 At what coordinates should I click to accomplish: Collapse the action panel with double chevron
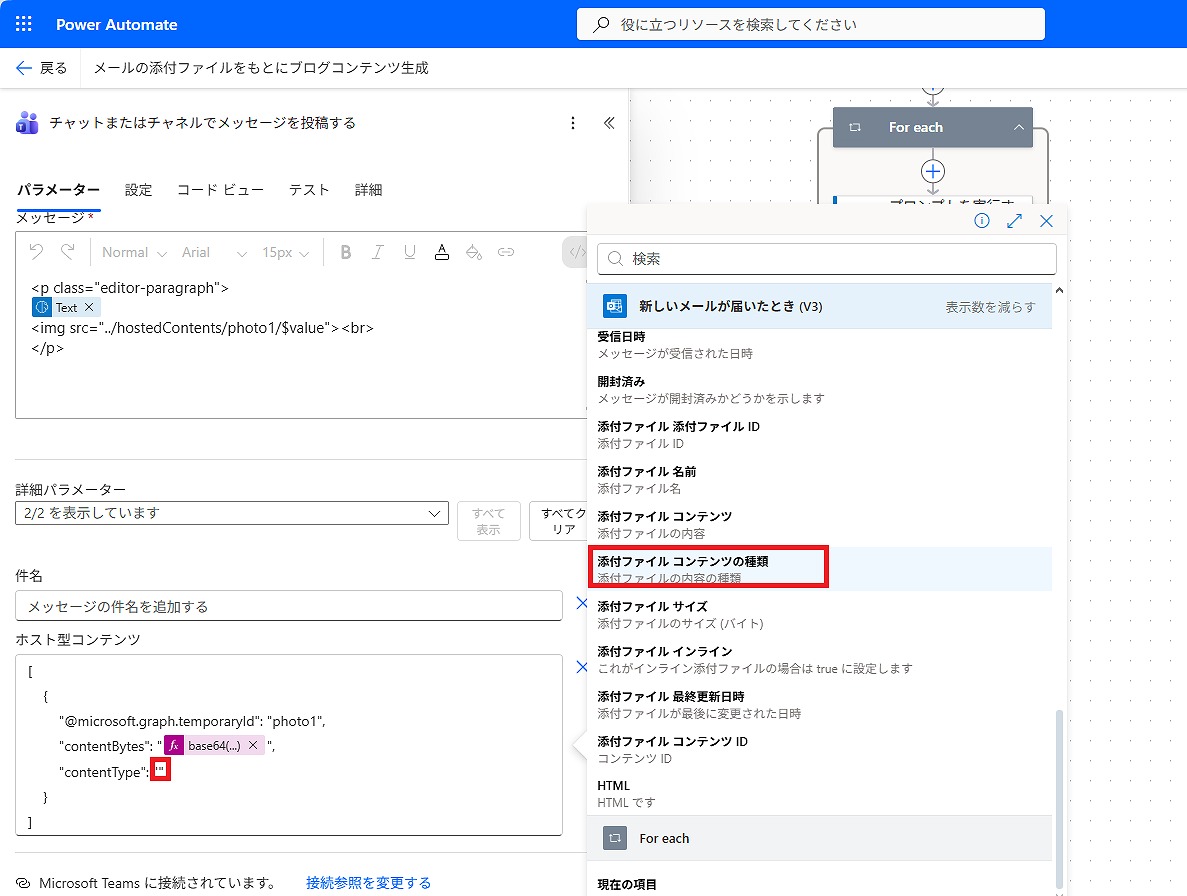[x=609, y=123]
